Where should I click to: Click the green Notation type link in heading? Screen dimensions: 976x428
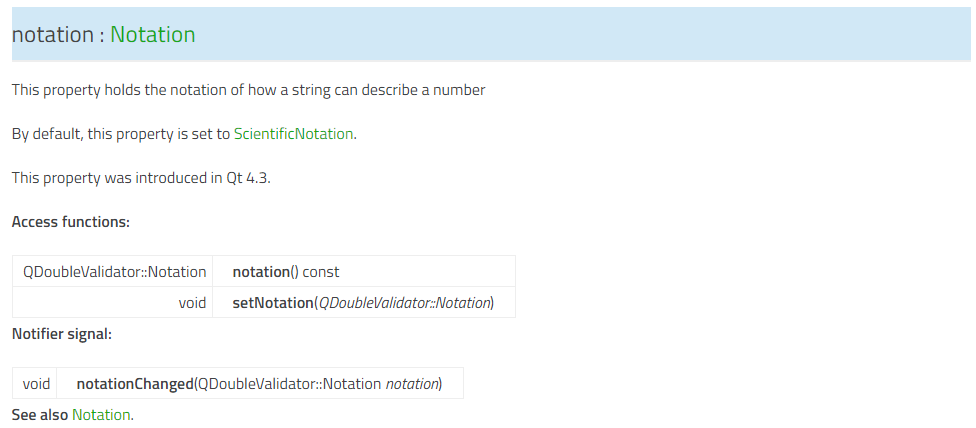[152, 34]
